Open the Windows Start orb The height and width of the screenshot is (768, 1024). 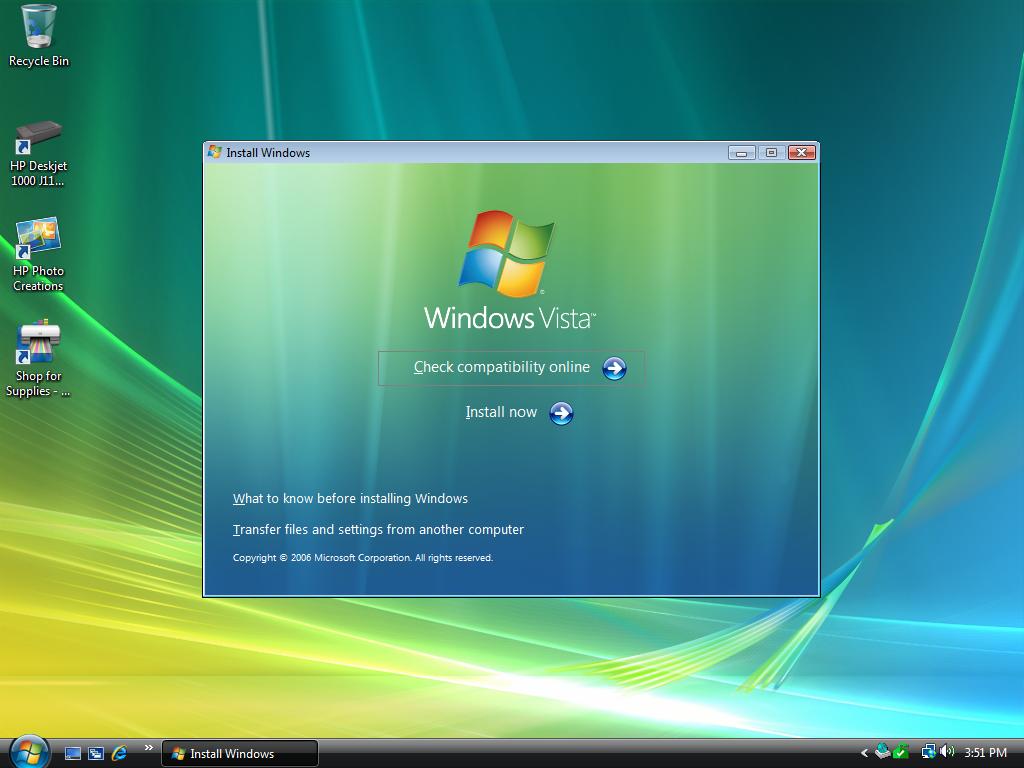[x=29, y=752]
